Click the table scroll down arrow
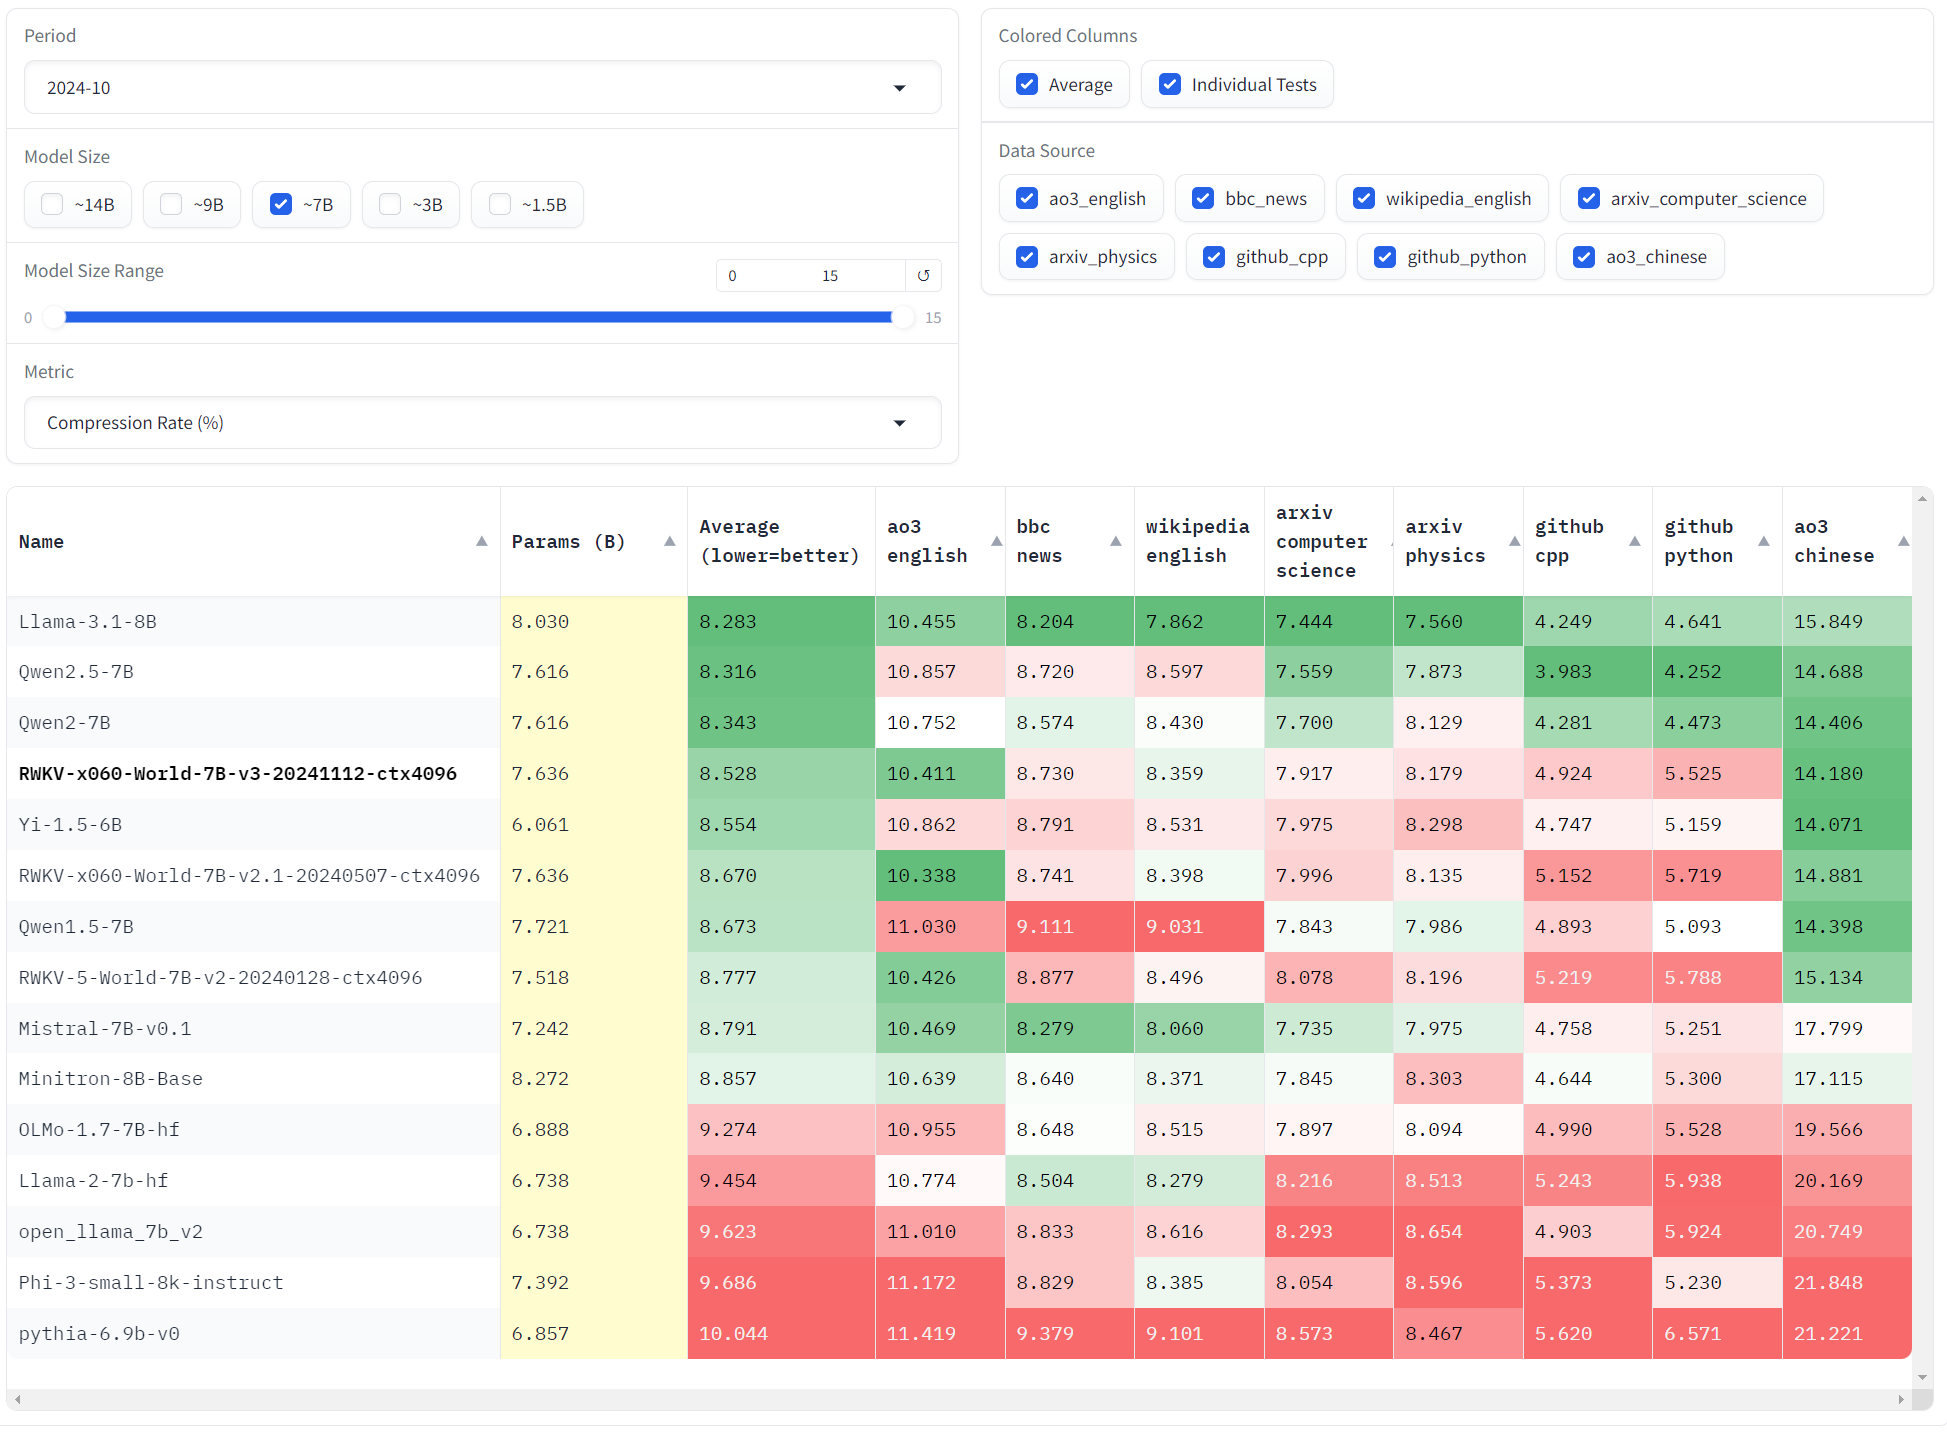 pyautogui.click(x=1921, y=1377)
